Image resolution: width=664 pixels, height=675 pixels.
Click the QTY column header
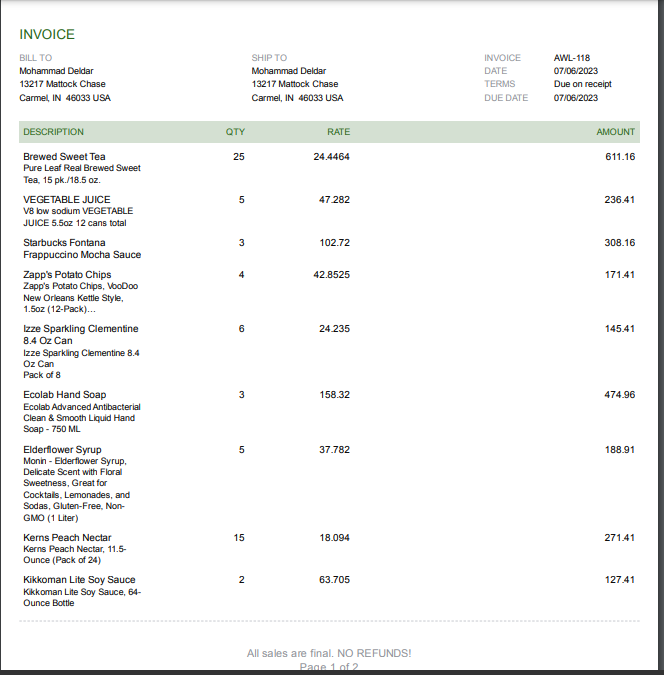[235, 132]
